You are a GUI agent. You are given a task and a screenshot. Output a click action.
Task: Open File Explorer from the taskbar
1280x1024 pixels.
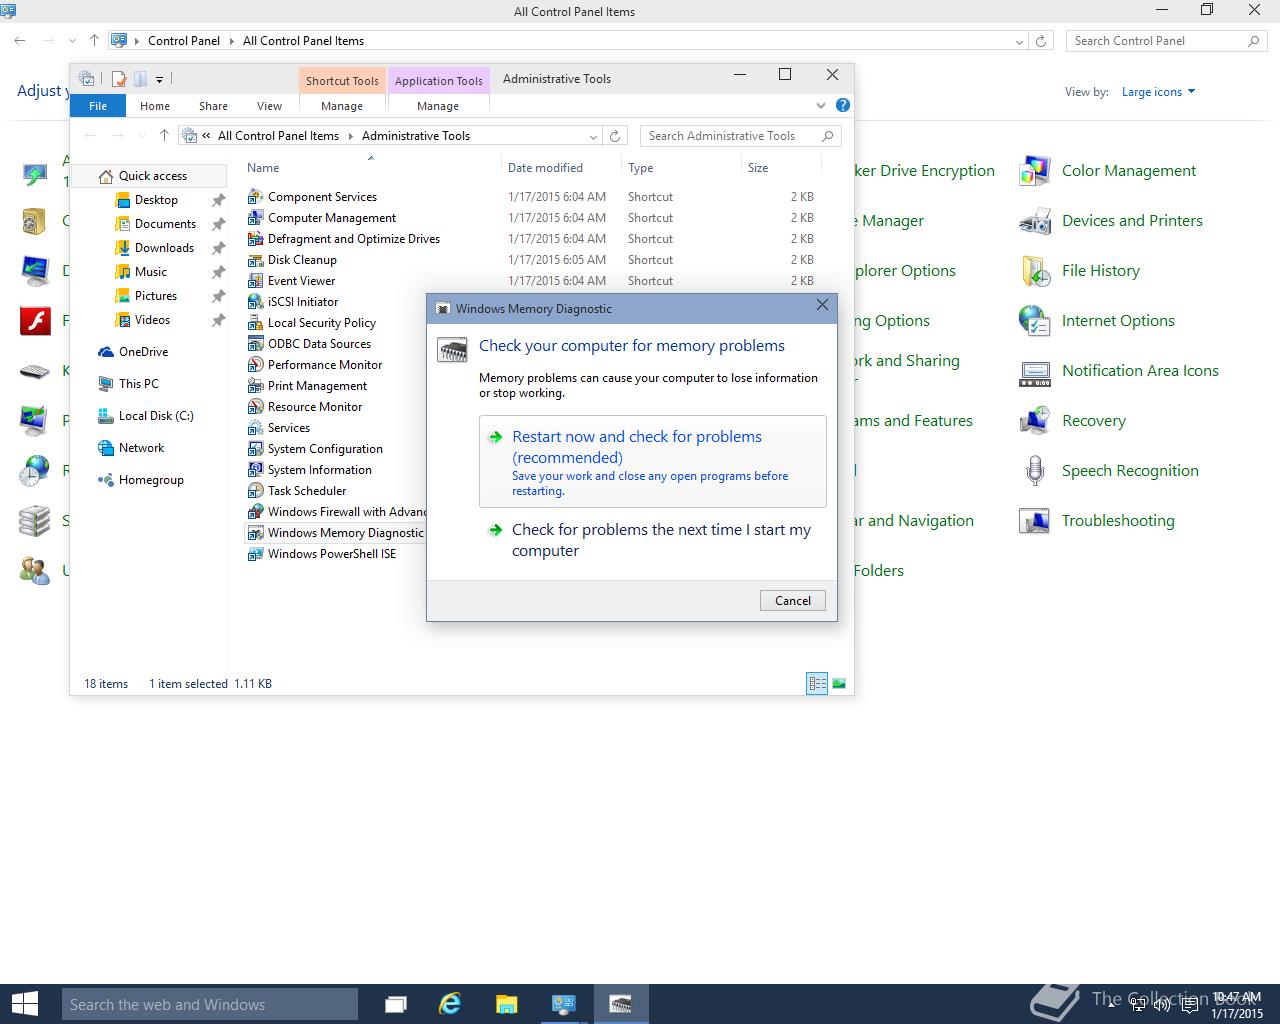tap(507, 1004)
